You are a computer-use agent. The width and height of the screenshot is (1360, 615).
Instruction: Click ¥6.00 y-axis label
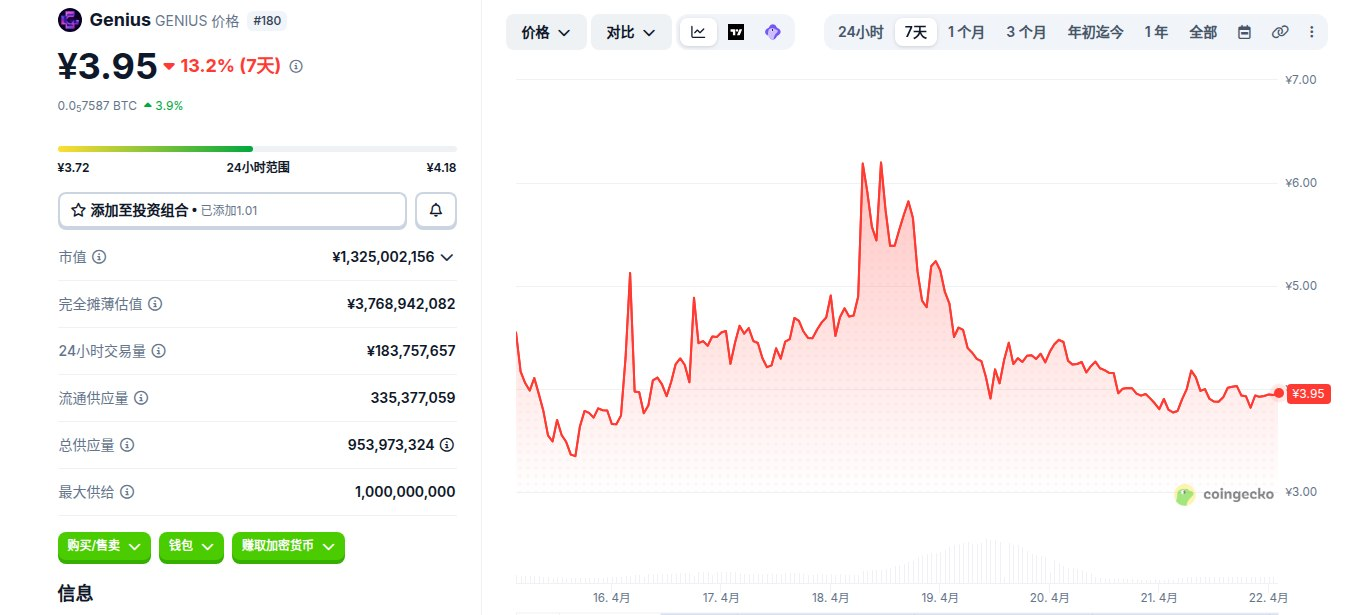1301,183
